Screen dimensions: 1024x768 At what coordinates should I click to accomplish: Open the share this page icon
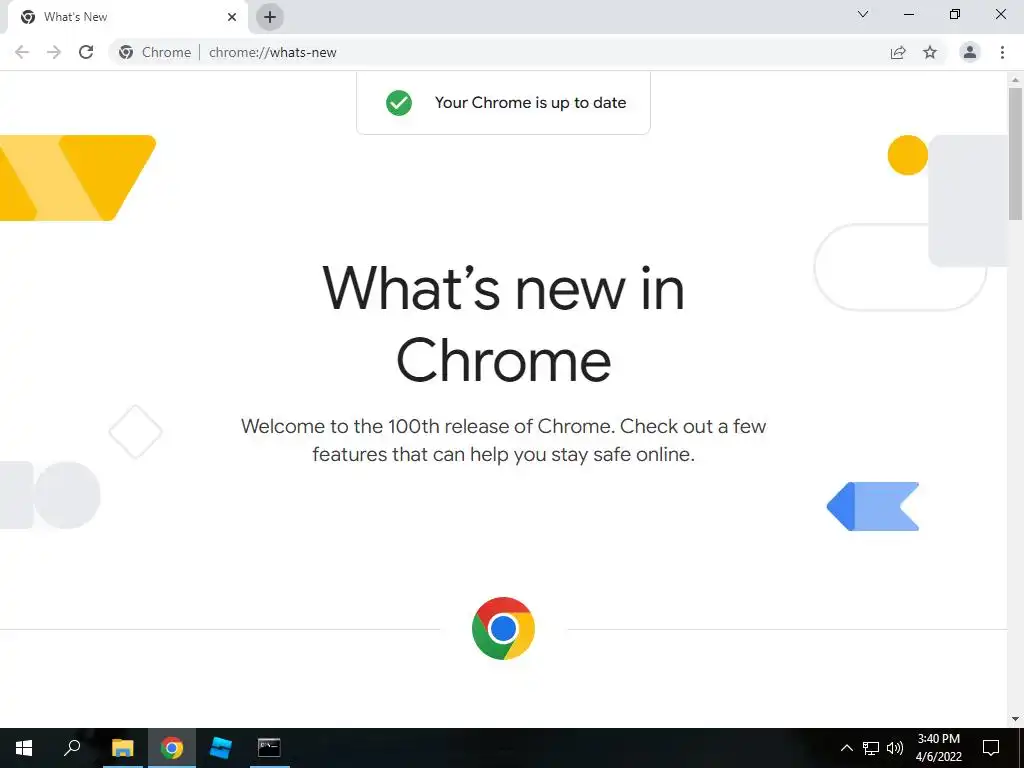898,52
